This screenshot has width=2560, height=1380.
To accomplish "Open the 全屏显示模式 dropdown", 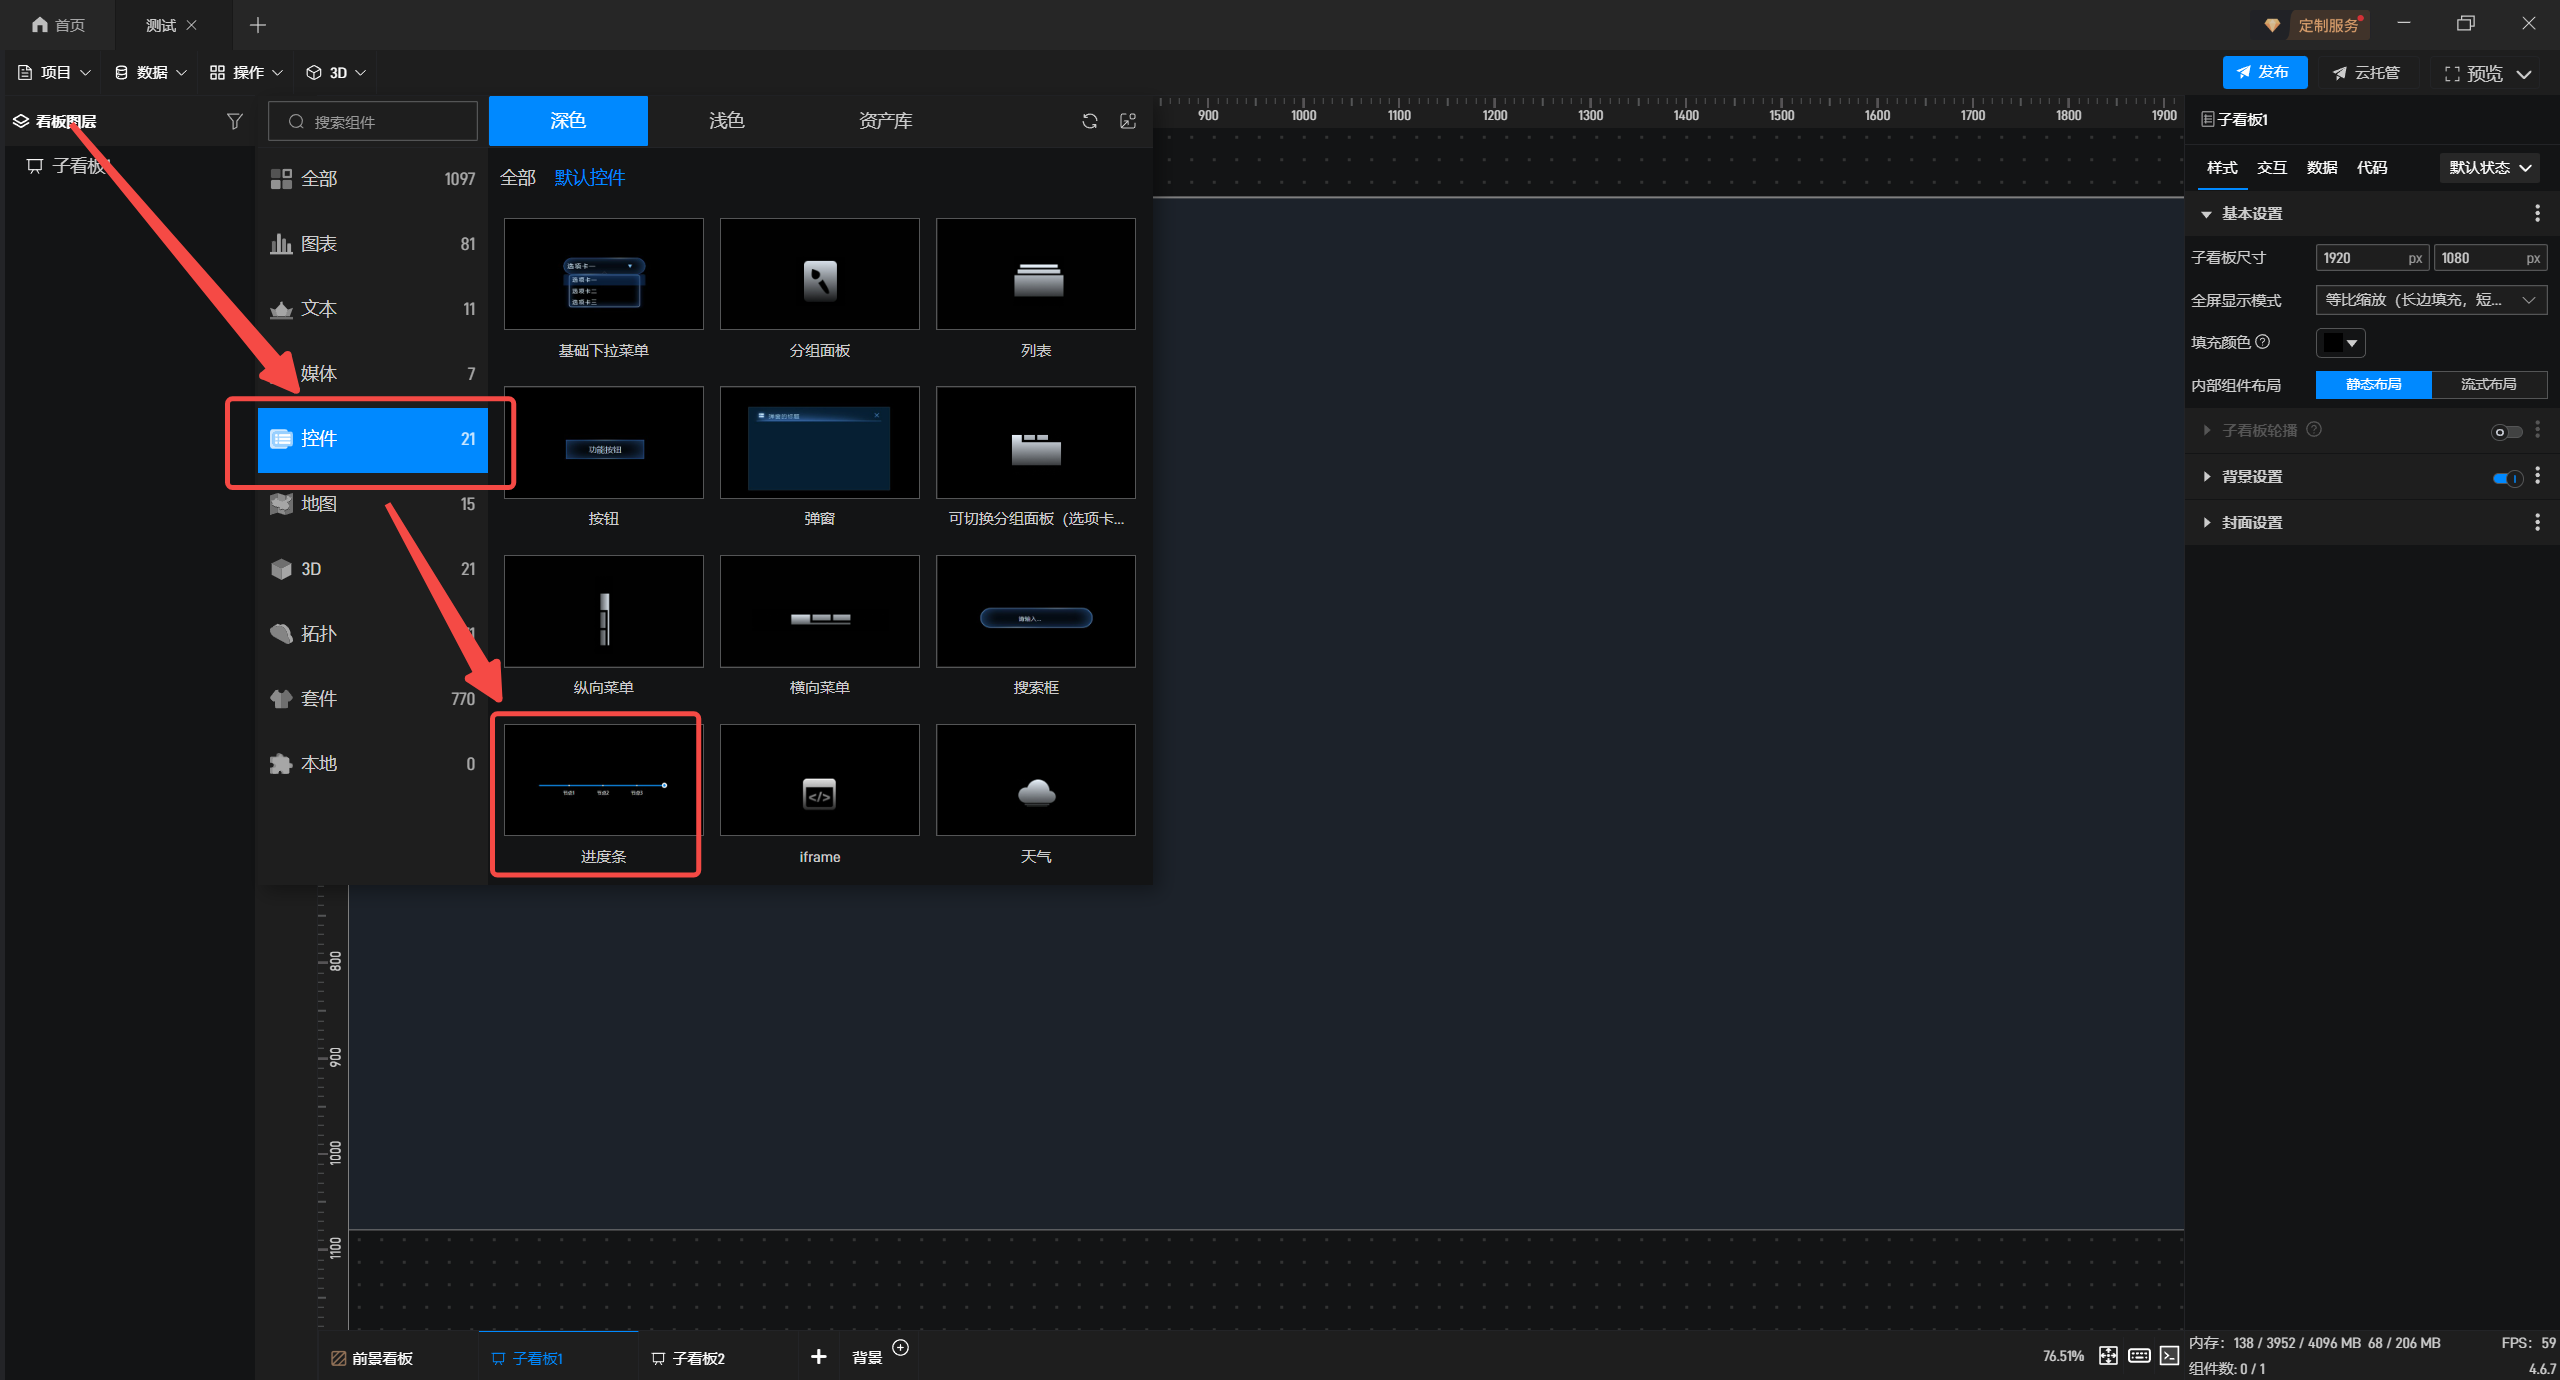I will pos(2430,300).
